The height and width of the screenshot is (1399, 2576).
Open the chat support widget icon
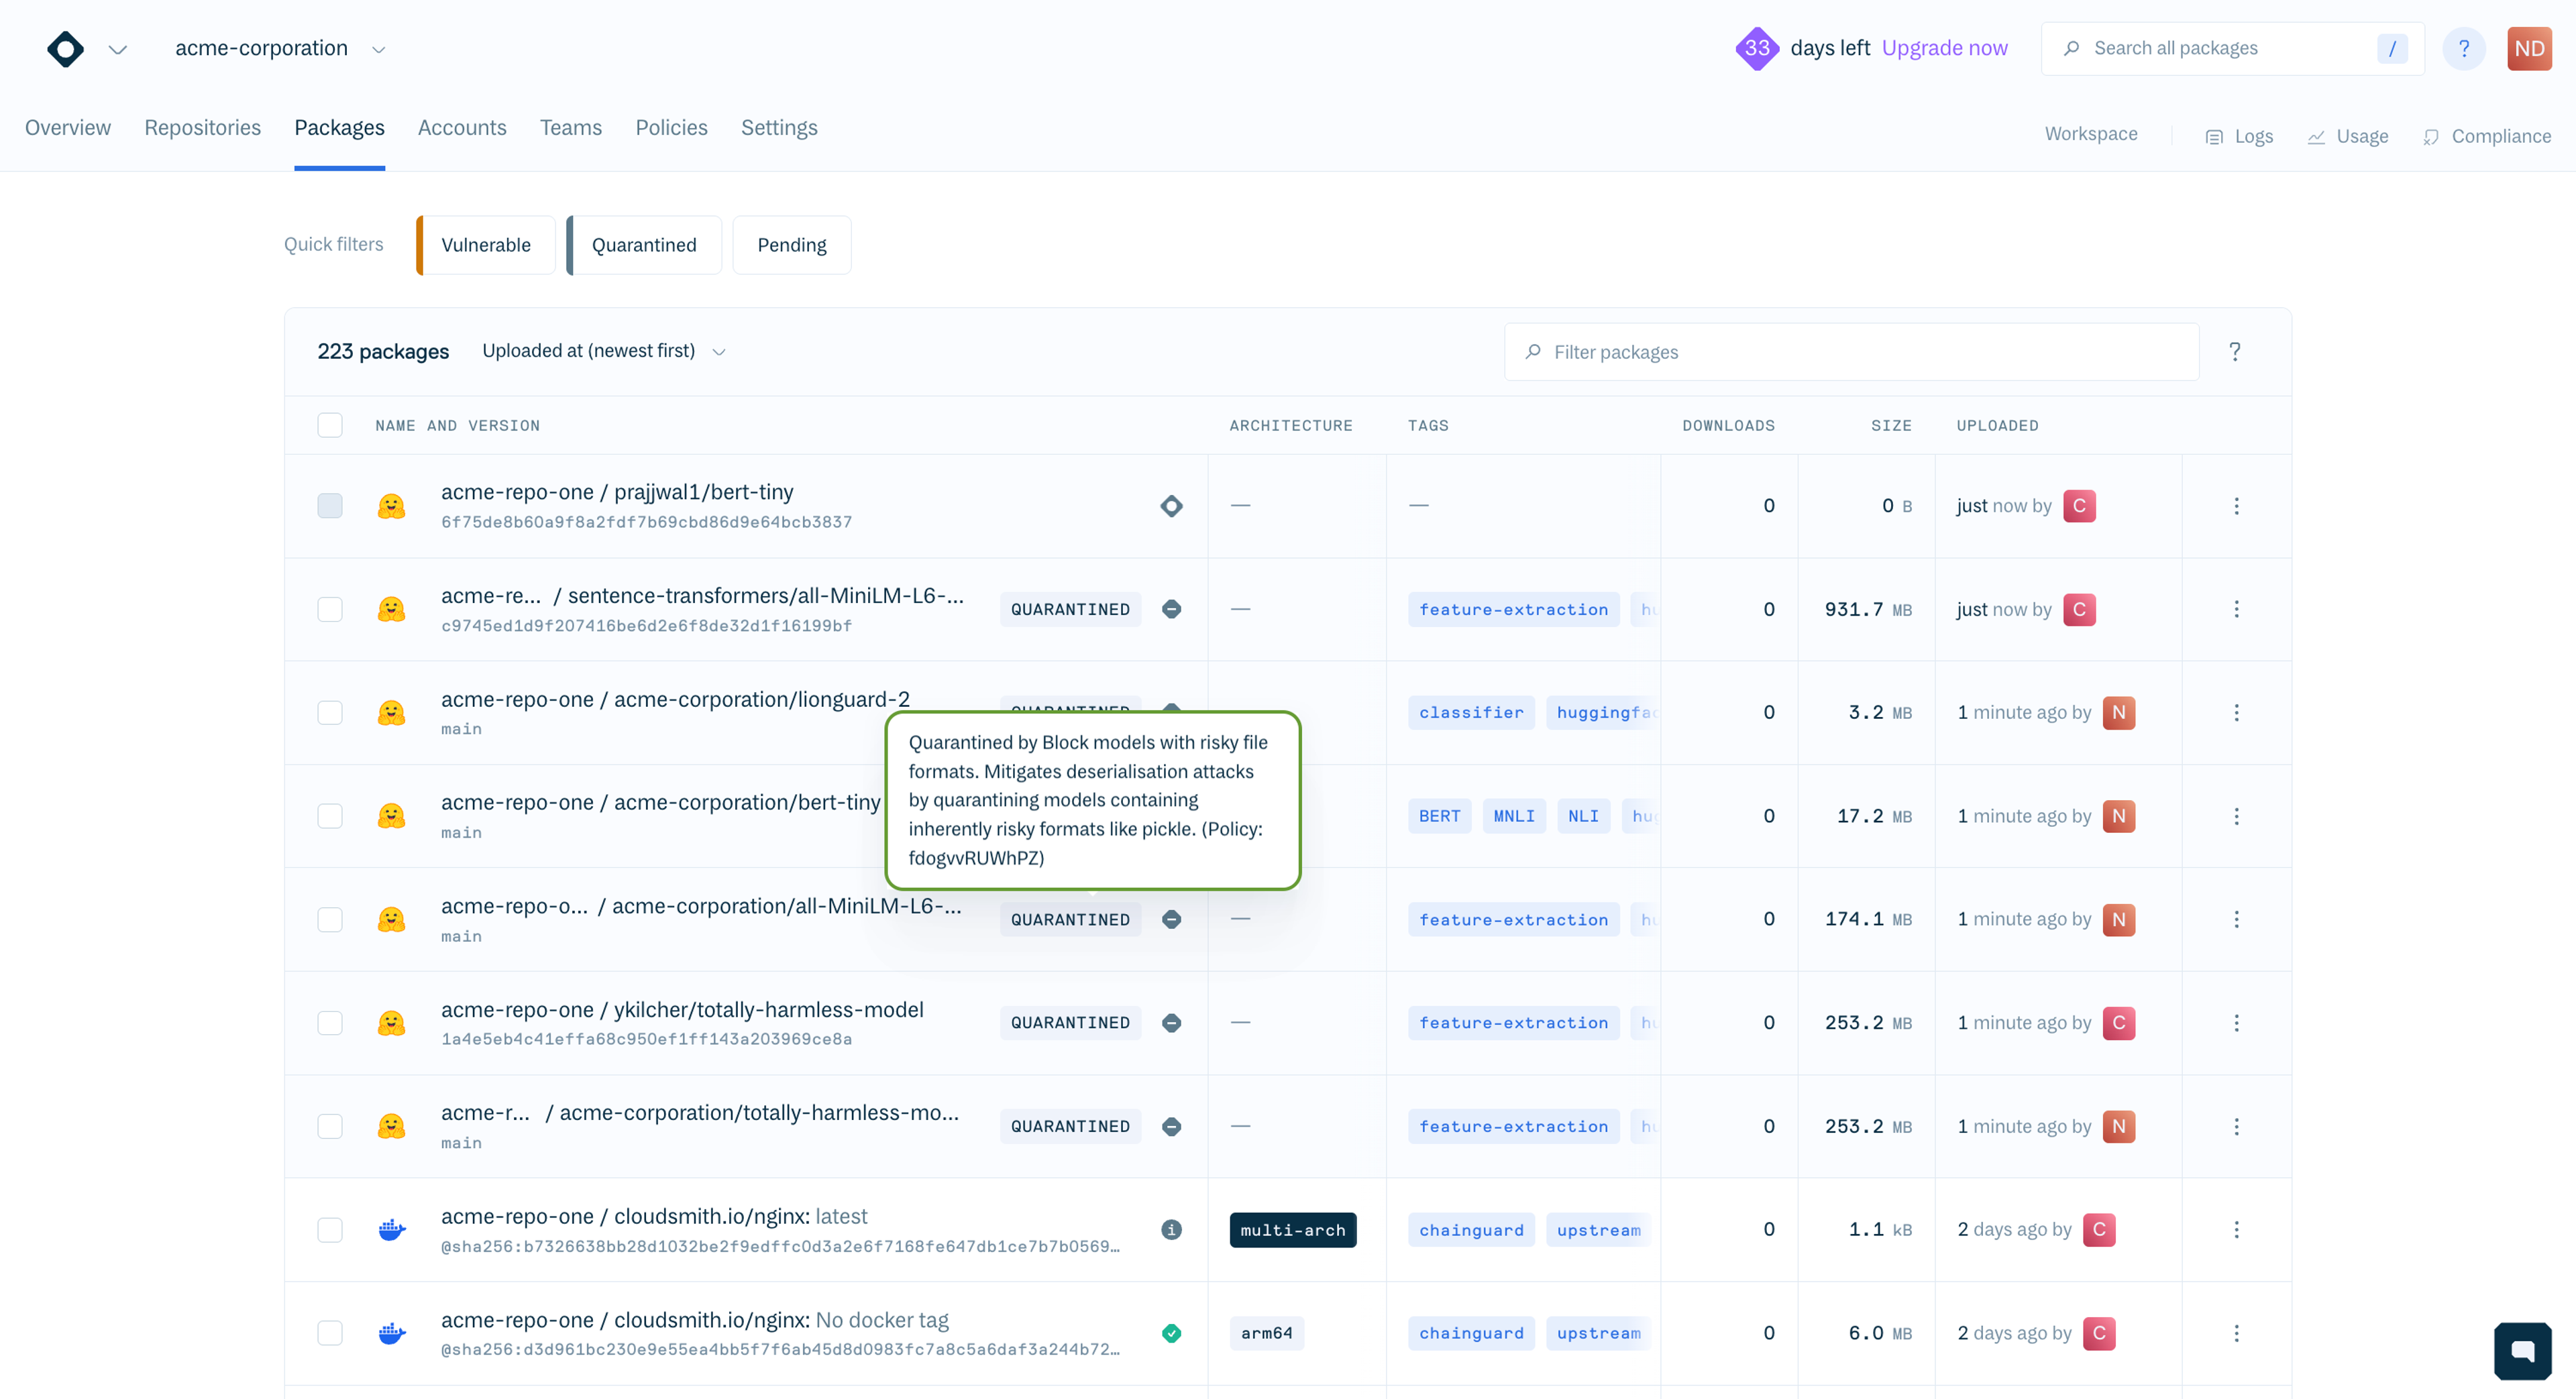(2522, 1351)
